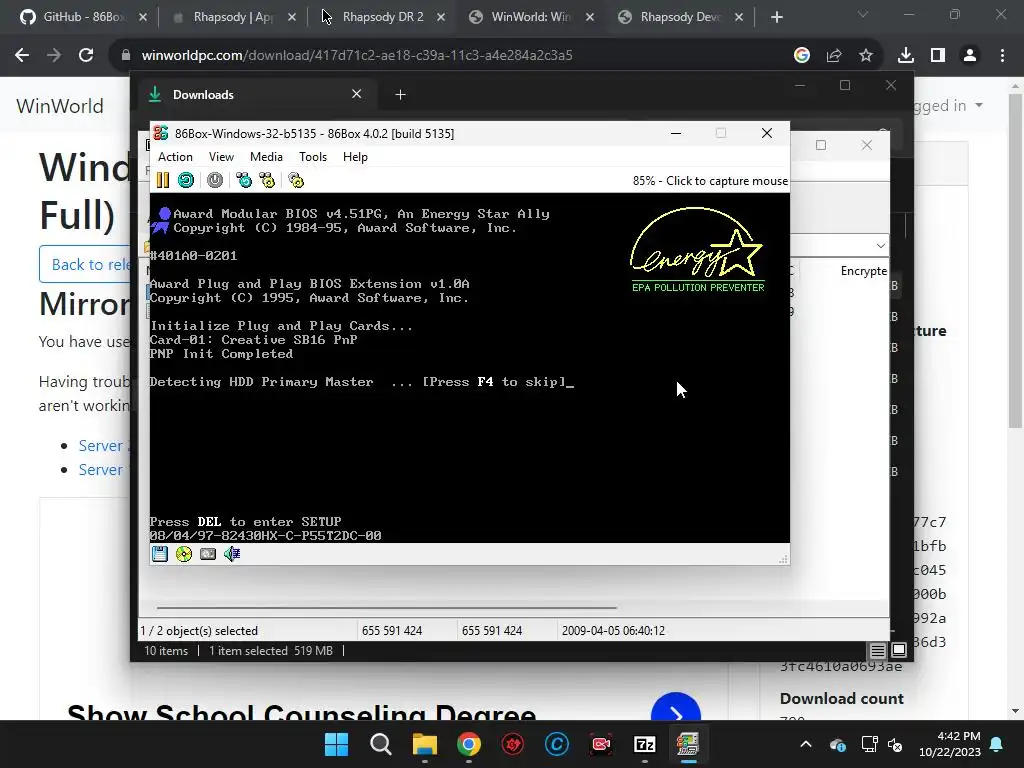Toggle Chrome side panel icon
The image size is (1024, 768).
click(x=938, y=56)
